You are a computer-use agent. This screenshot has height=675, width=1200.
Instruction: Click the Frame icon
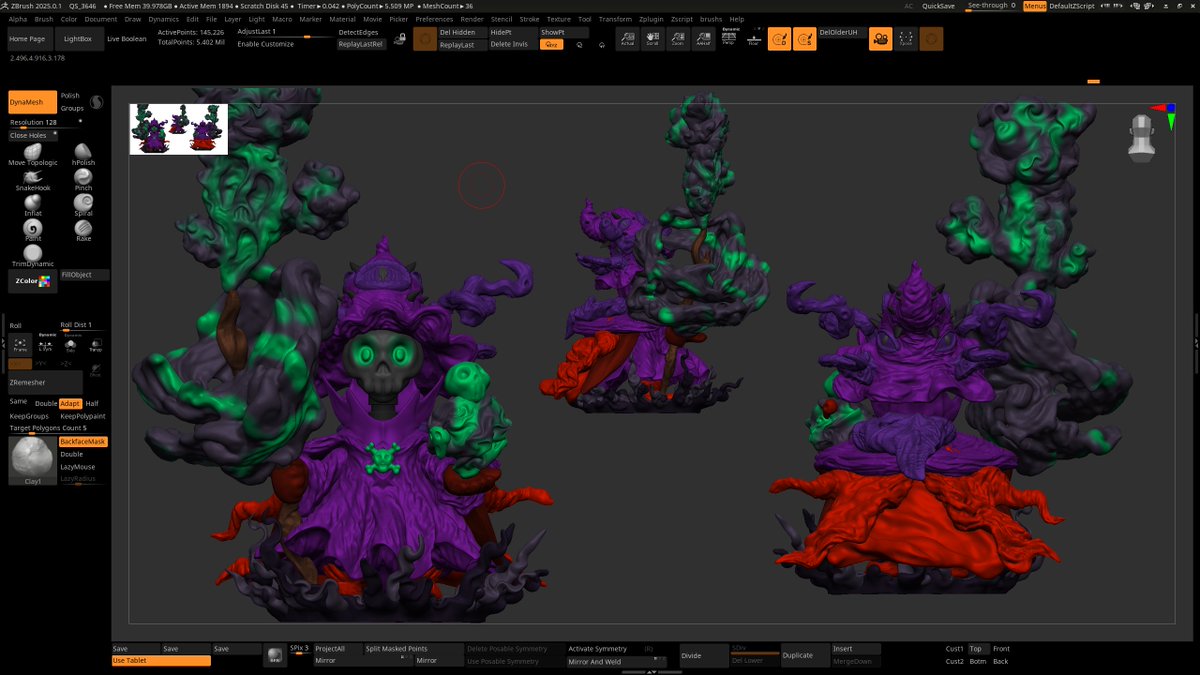(x=20, y=344)
